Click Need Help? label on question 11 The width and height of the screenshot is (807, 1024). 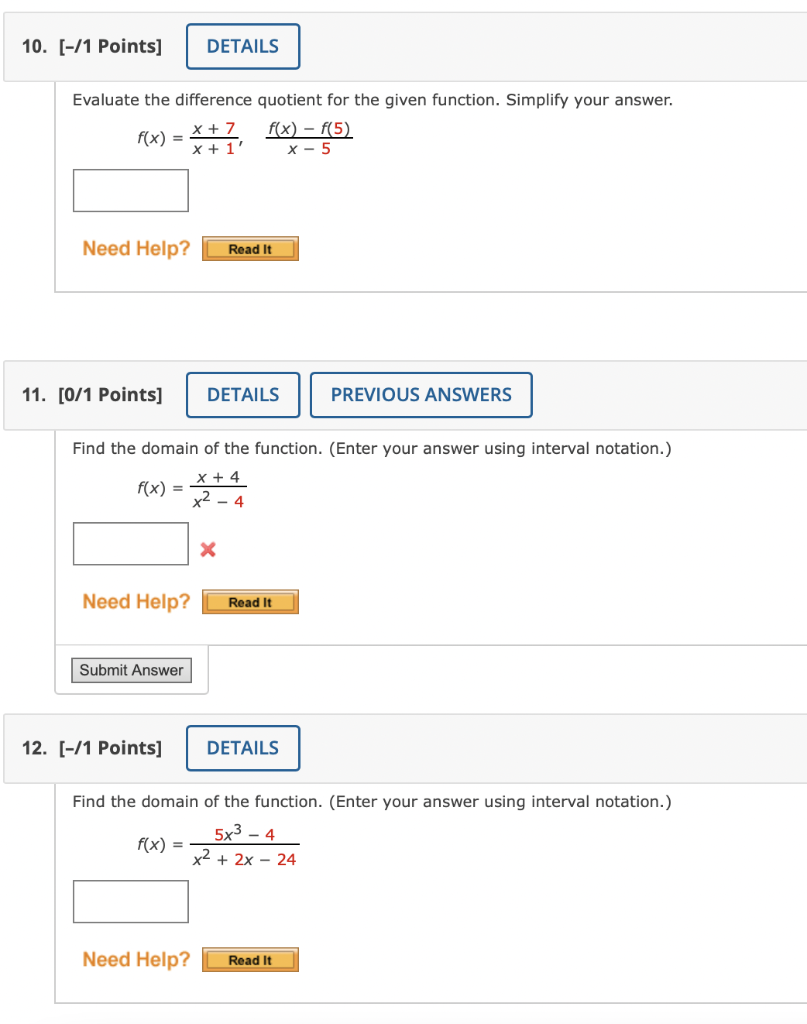tap(135, 601)
